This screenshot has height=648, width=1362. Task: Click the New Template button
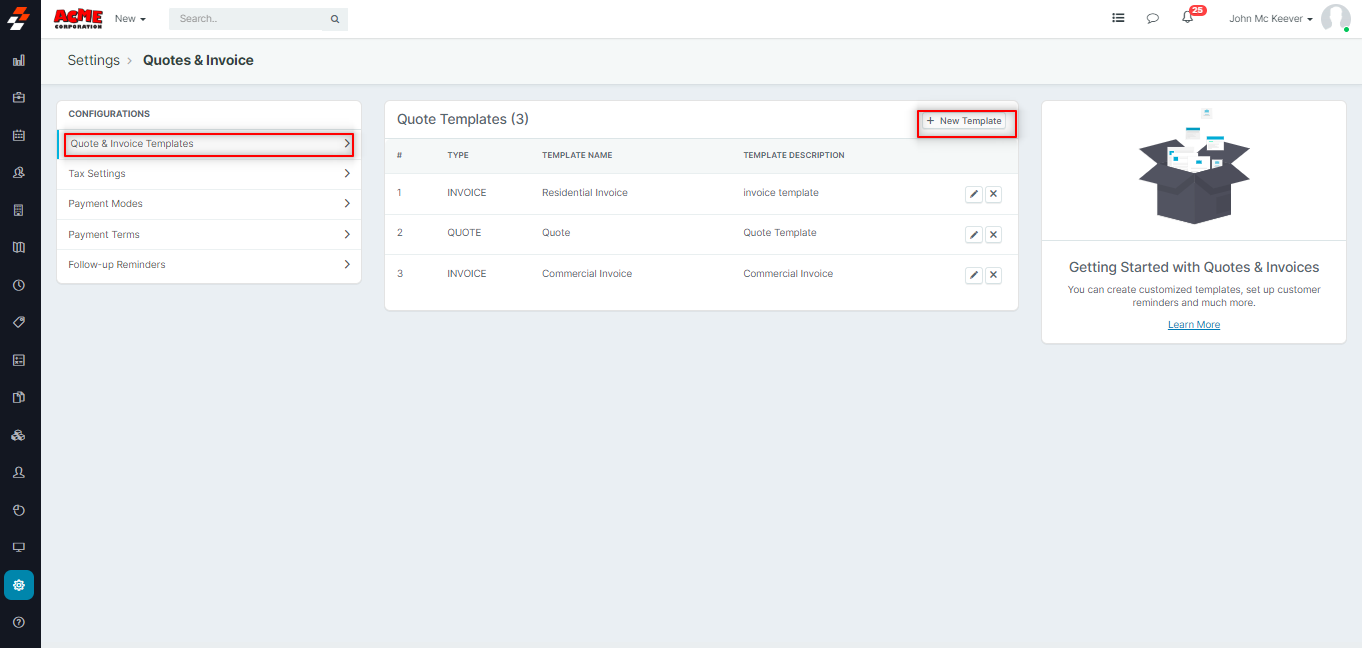click(x=964, y=121)
